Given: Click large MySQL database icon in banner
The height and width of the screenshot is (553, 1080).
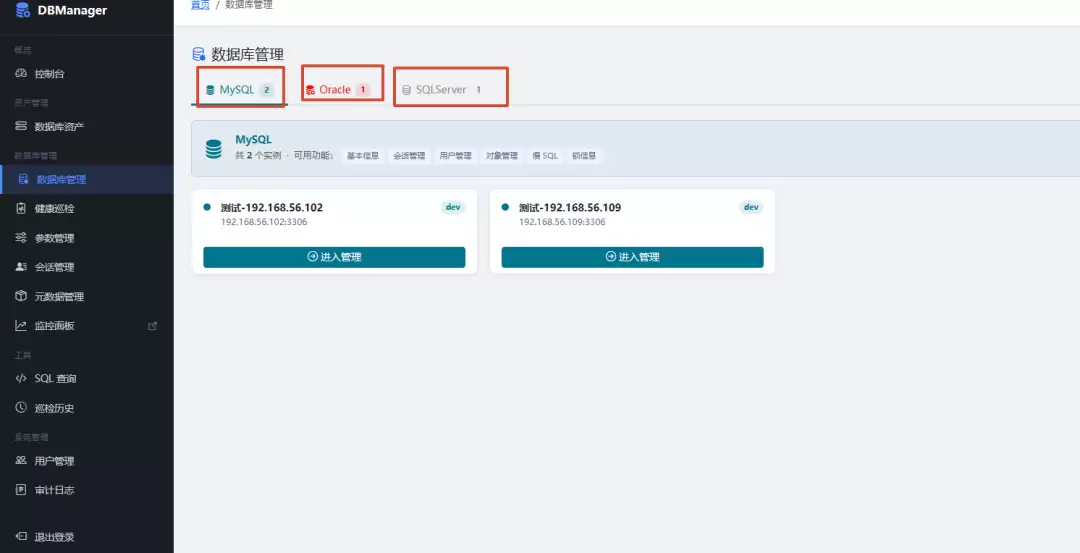Looking at the screenshot, I should point(214,149).
